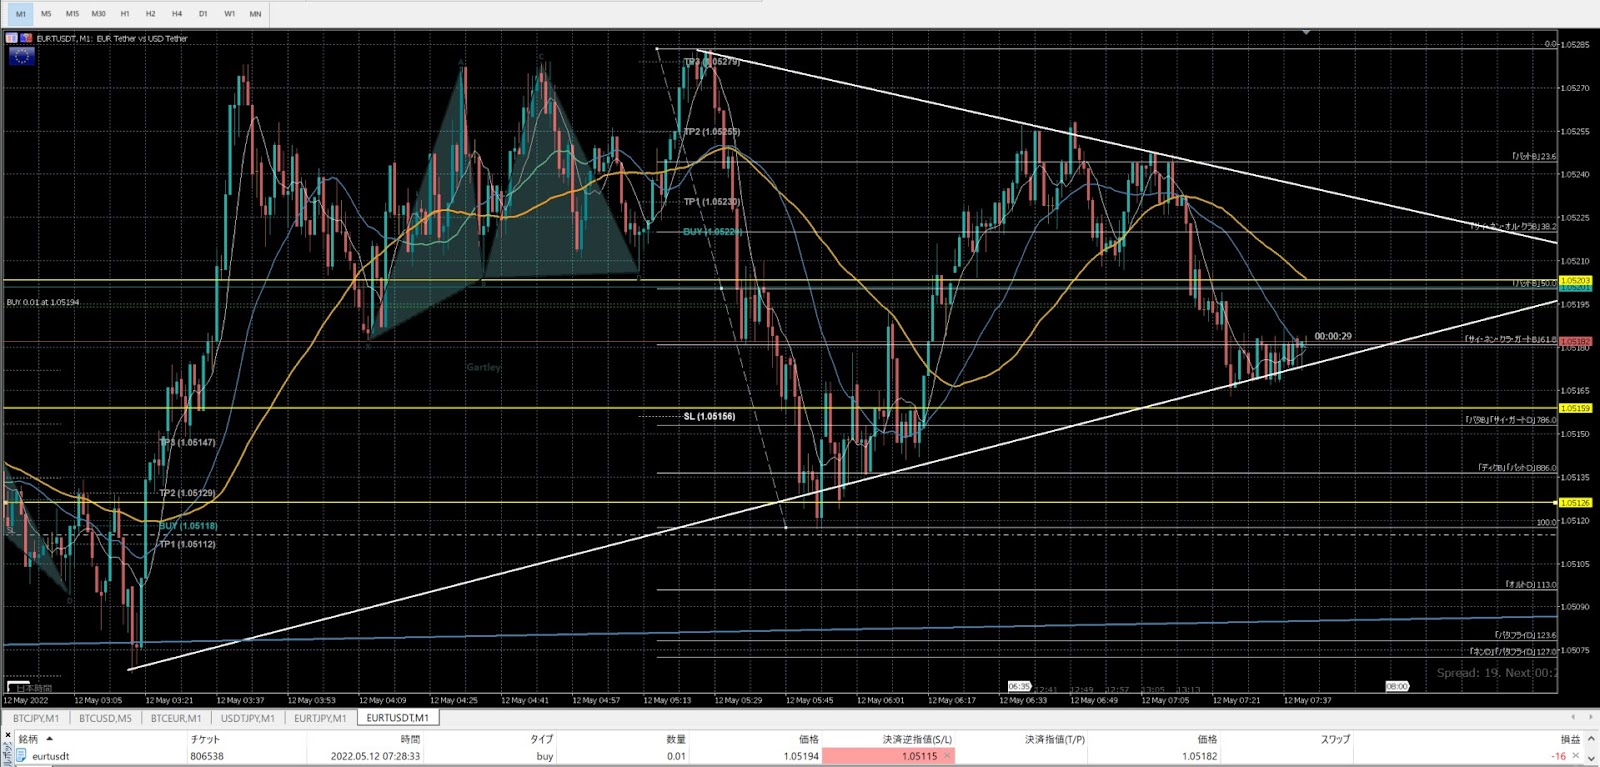Viewport: 1600px width, 767px height.
Task: Close the terminal panel with the X icon
Action: tap(8, 735)
